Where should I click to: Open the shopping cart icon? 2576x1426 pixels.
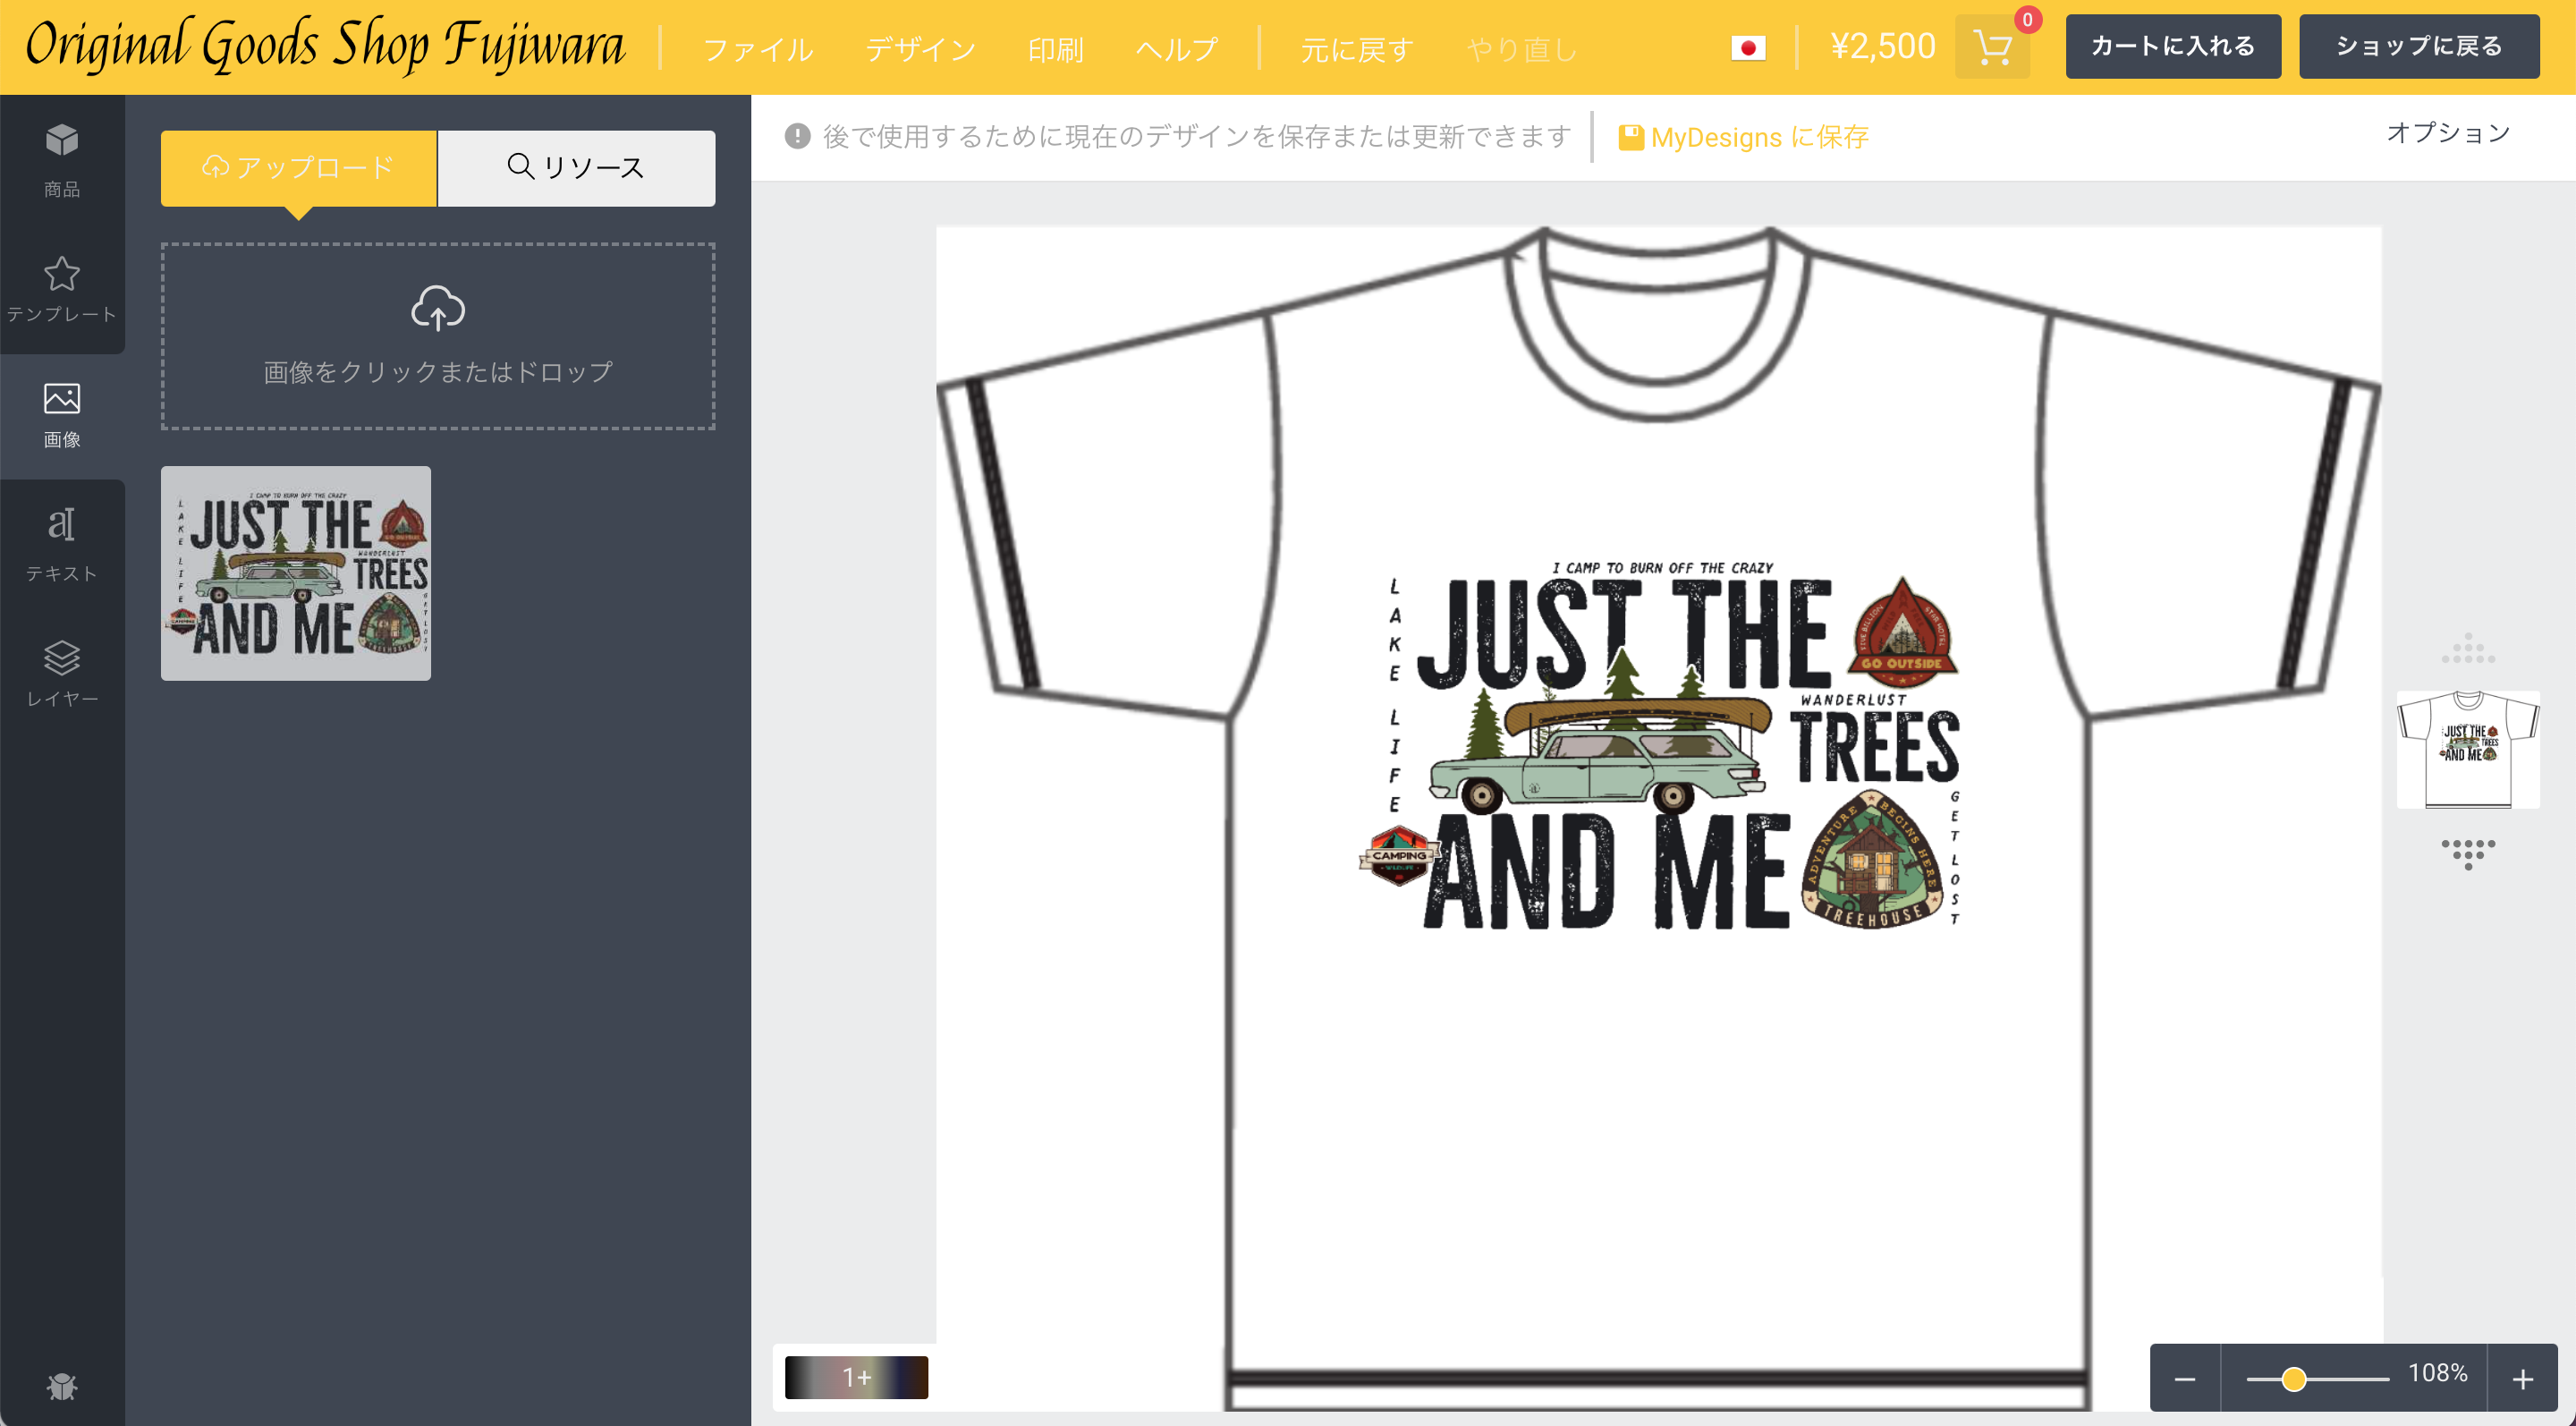click(1992, 47)
